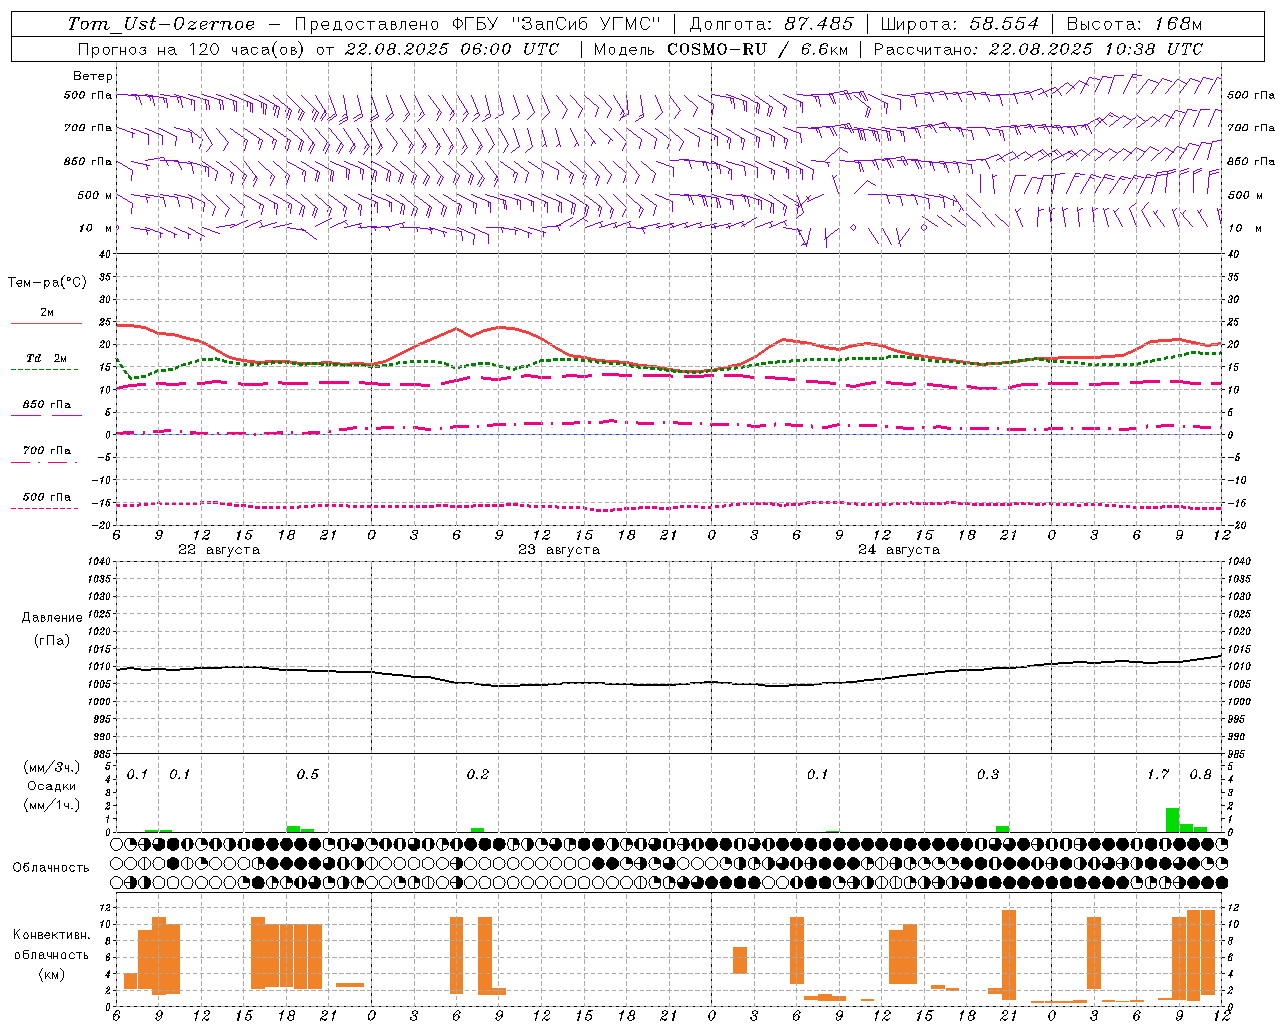The height and width of the screenshot is (1024, 1280).
Task: Select the Долгота: 87.485 header field
Action: click(772, 24)
